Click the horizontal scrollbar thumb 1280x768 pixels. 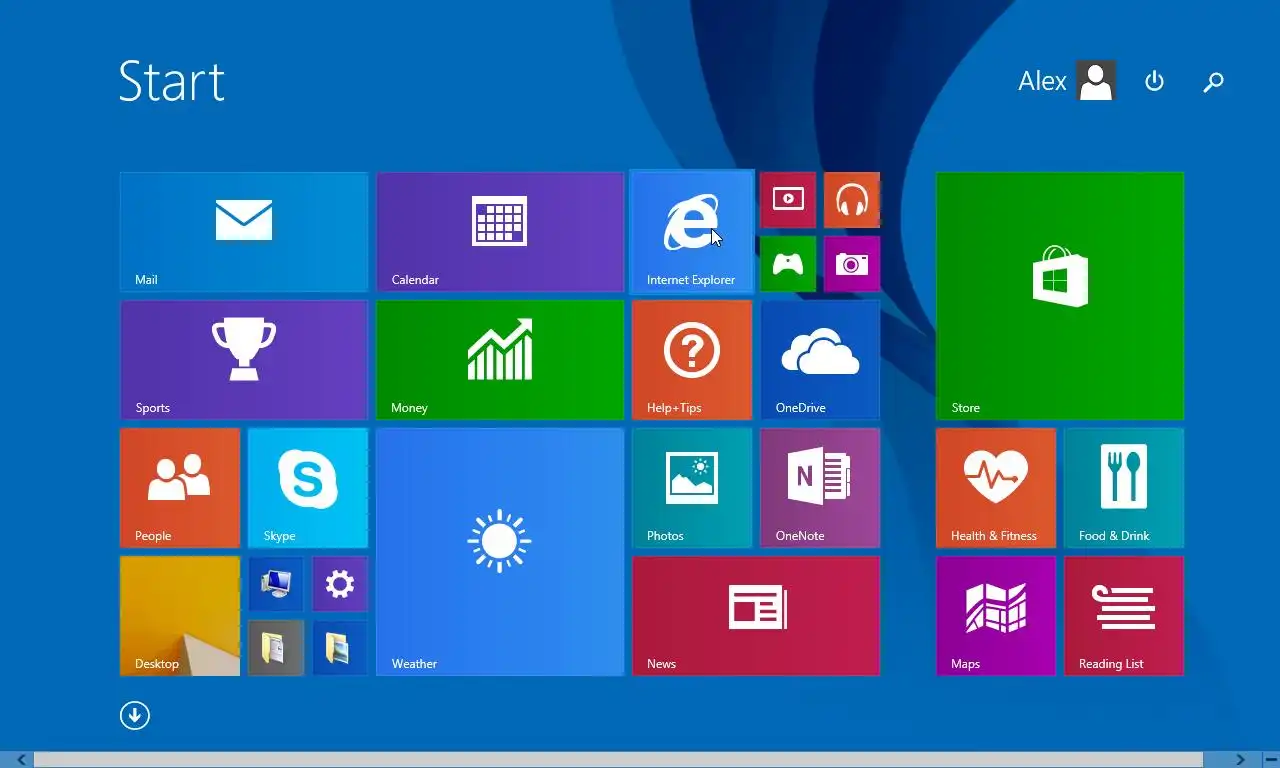tap(619, 760)
